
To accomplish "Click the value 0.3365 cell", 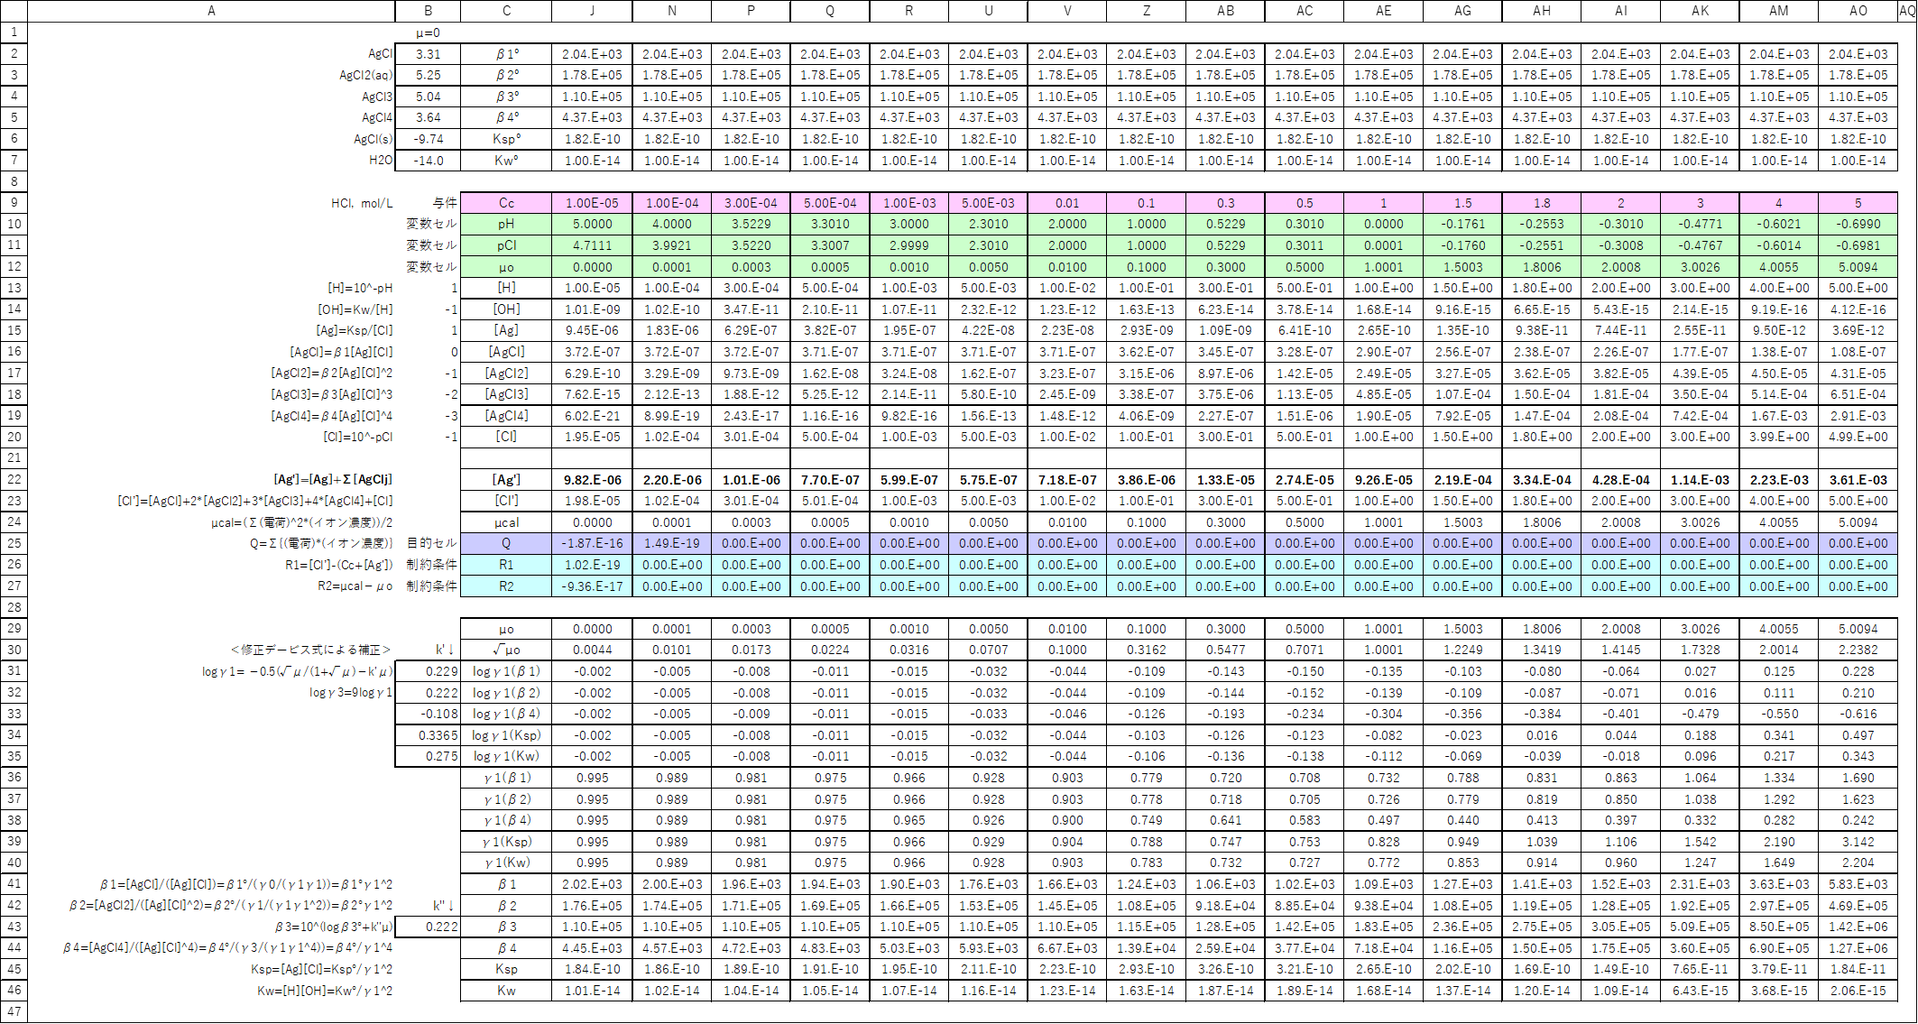I will coord(428,735).
